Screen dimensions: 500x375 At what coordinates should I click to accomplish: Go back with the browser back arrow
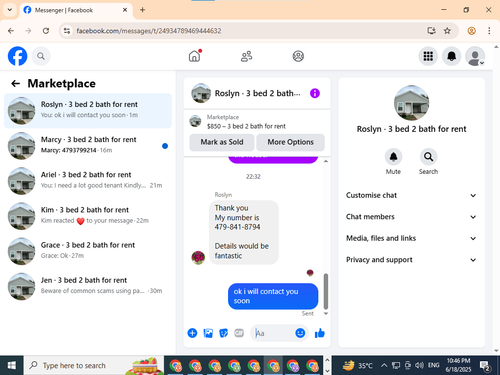click(x=11, y=31)
